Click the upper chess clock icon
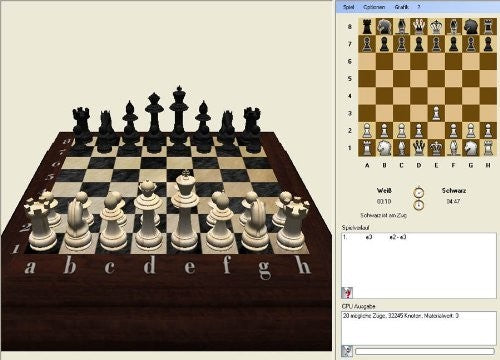Screen dimensions: 500x360 pyautogui.click(x=419, y=192)
